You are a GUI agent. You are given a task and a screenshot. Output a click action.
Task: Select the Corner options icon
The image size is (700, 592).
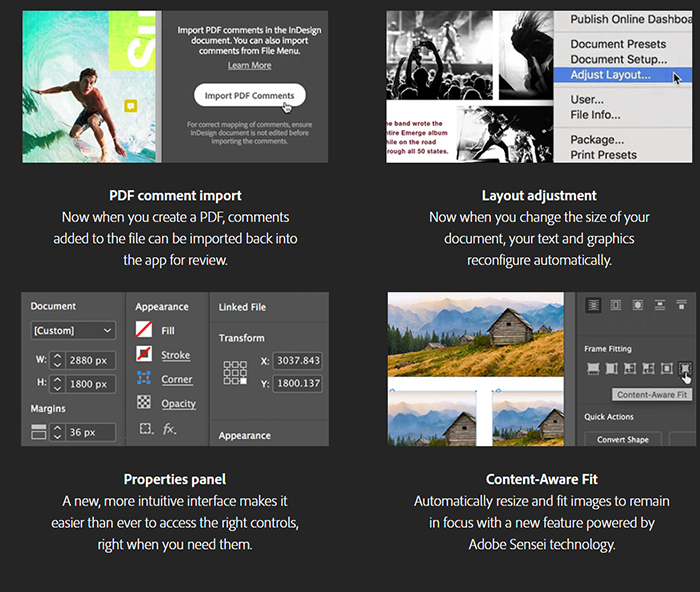coord(144,379)
